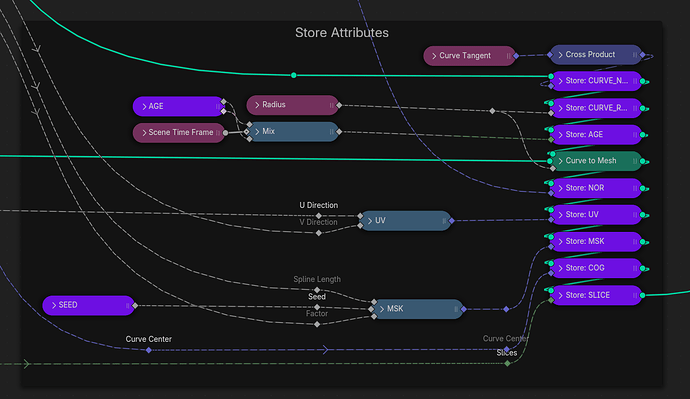Select the Curve Tangent node header

coord(469,56)
